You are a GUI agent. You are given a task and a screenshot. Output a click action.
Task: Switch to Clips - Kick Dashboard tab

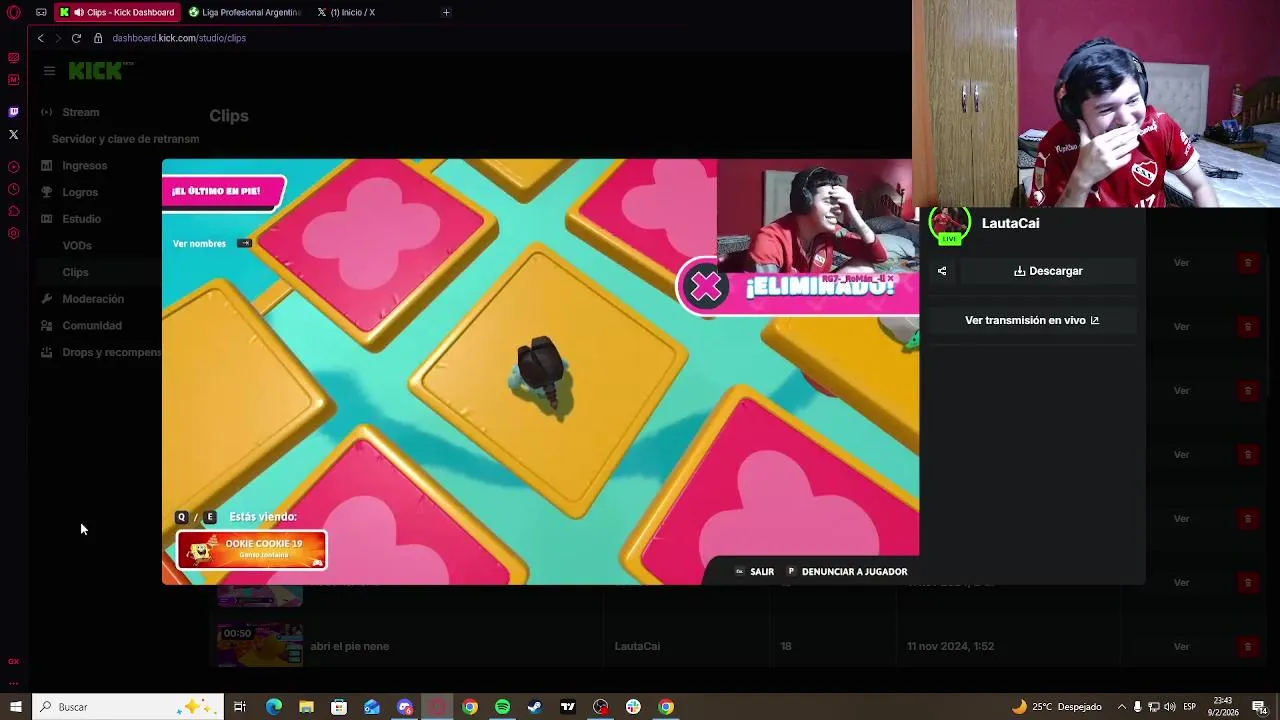point(118,12)
